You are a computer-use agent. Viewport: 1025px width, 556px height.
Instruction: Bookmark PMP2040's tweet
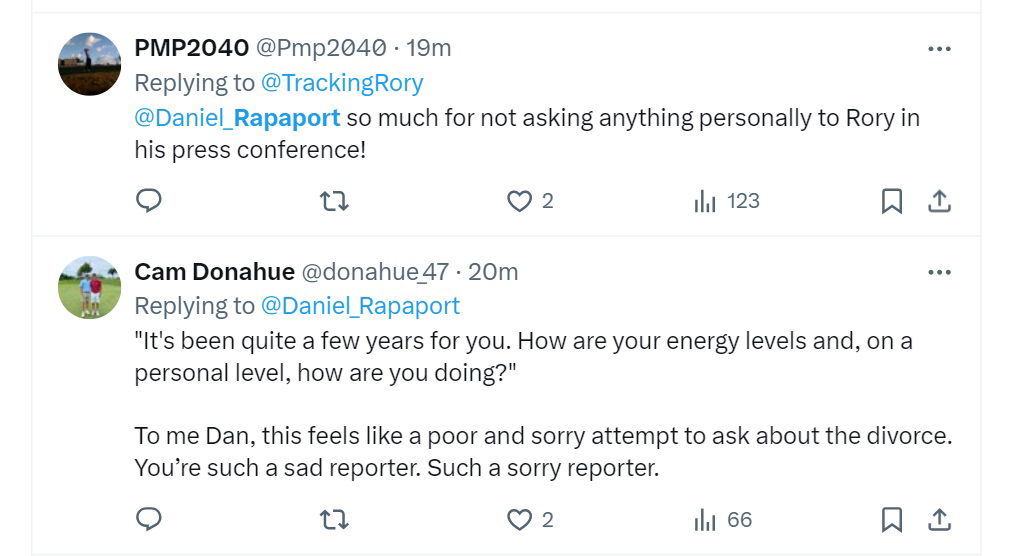click(892, 201)
